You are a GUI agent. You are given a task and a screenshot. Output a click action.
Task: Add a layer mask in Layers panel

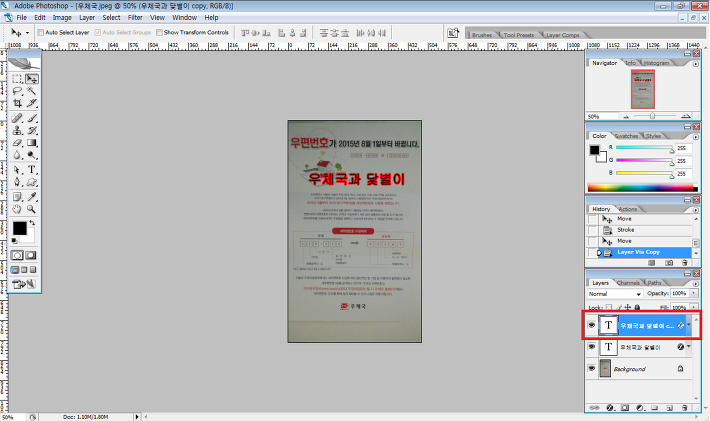pyautogui.click(x=625, y=408)
